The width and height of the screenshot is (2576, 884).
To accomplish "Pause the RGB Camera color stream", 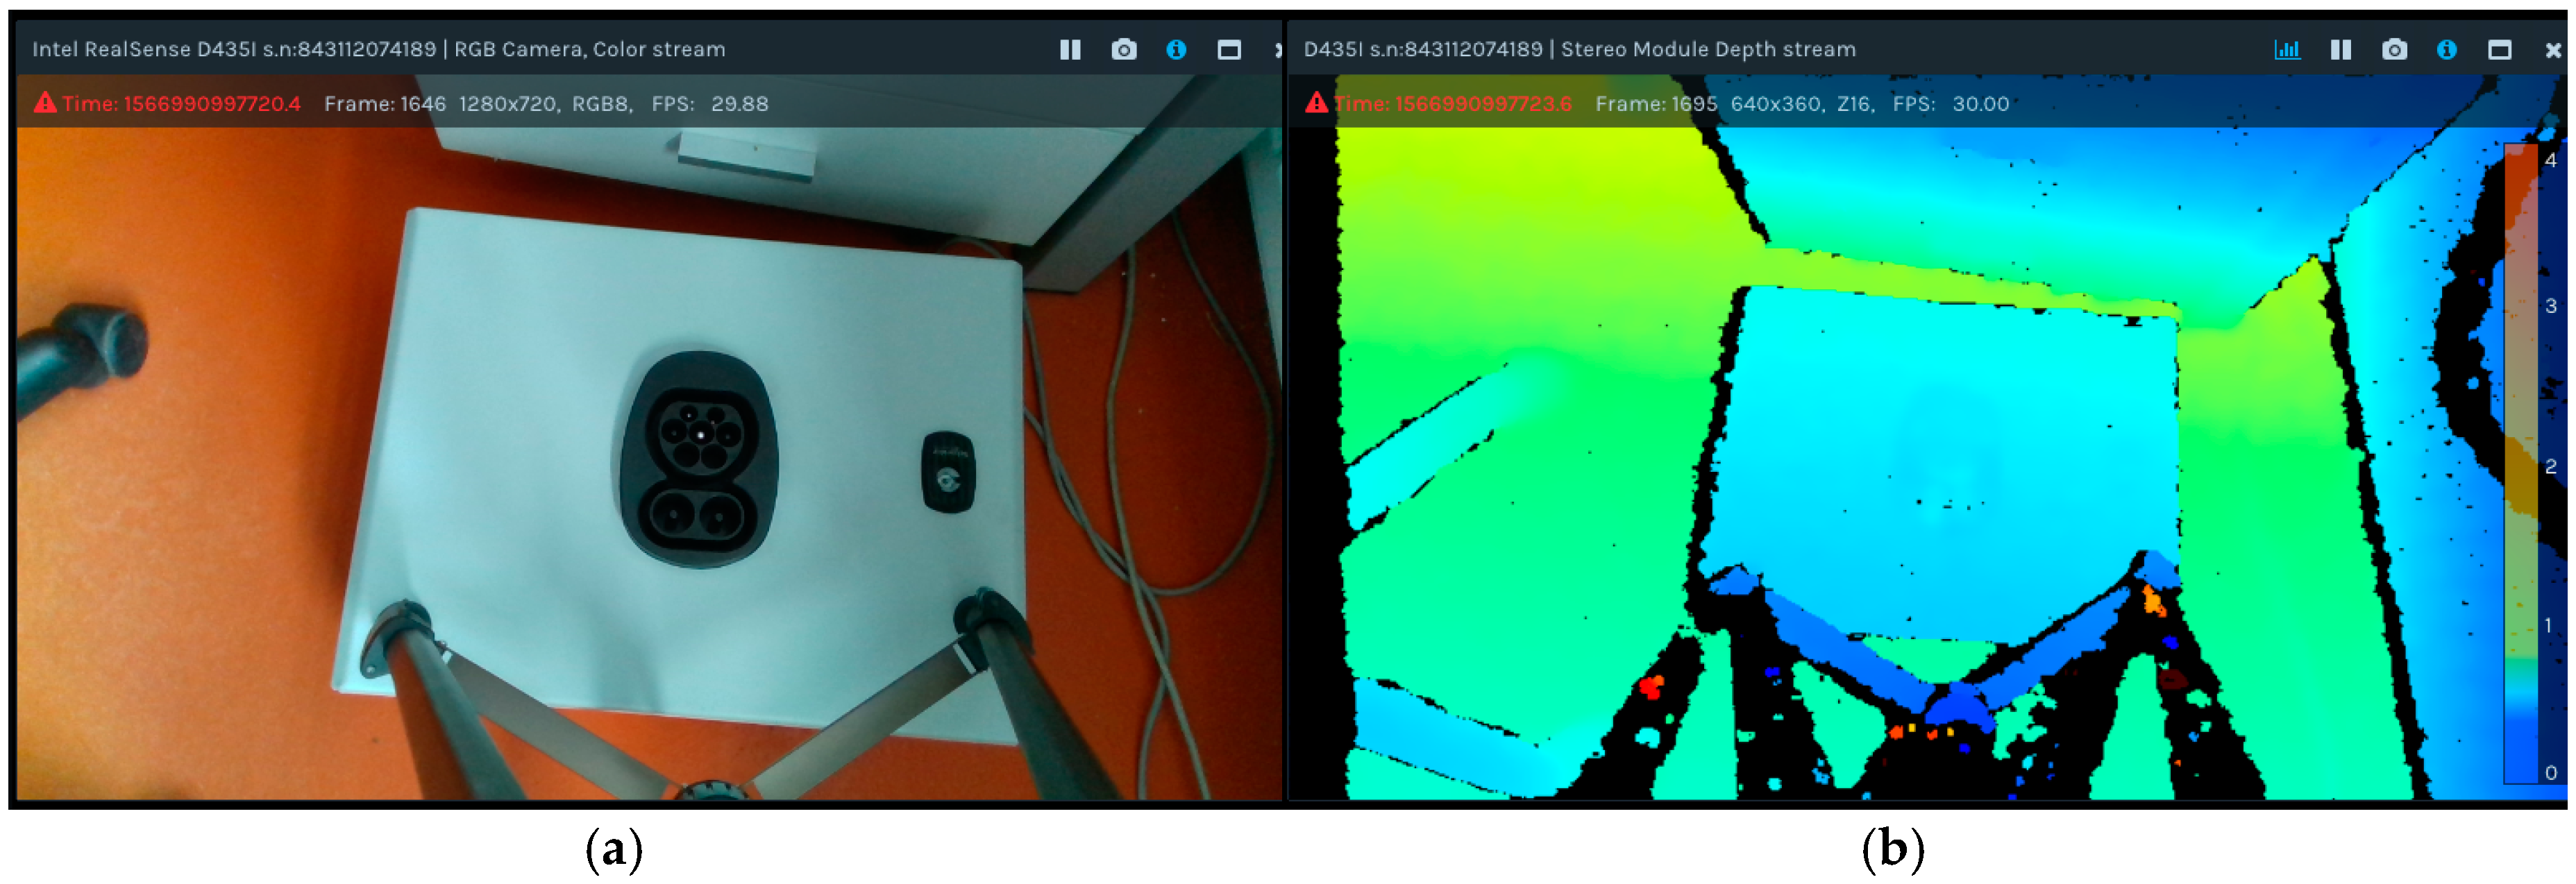I will [1069, 49].
